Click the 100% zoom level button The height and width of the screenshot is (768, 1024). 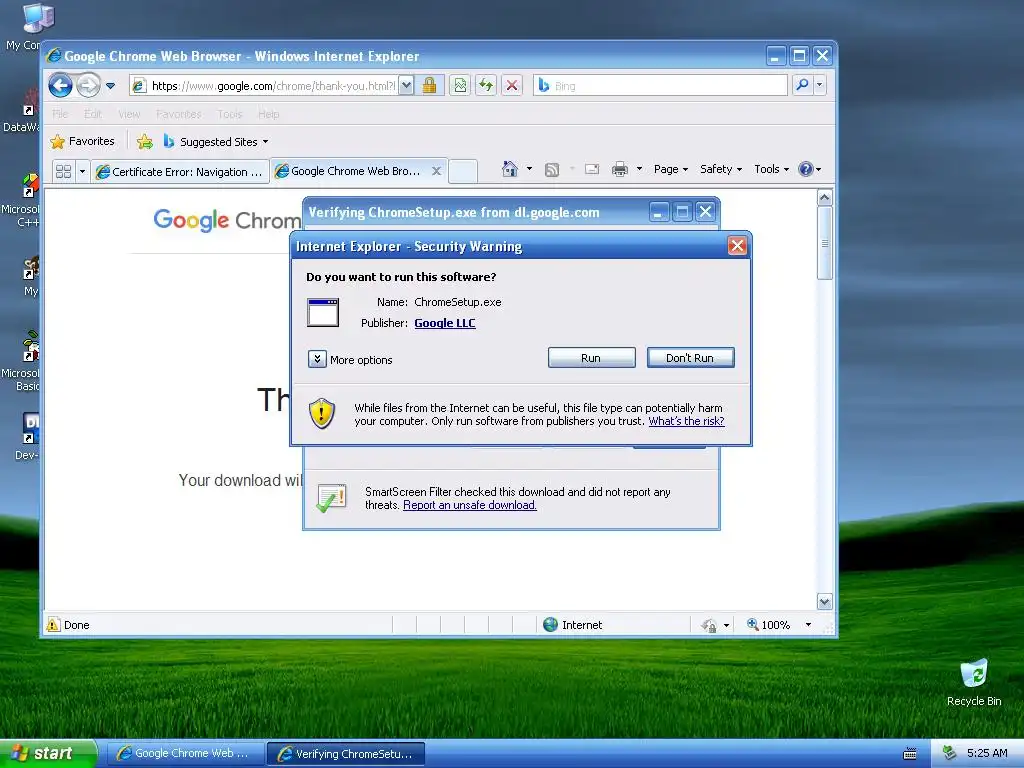[x=769, y=624]
